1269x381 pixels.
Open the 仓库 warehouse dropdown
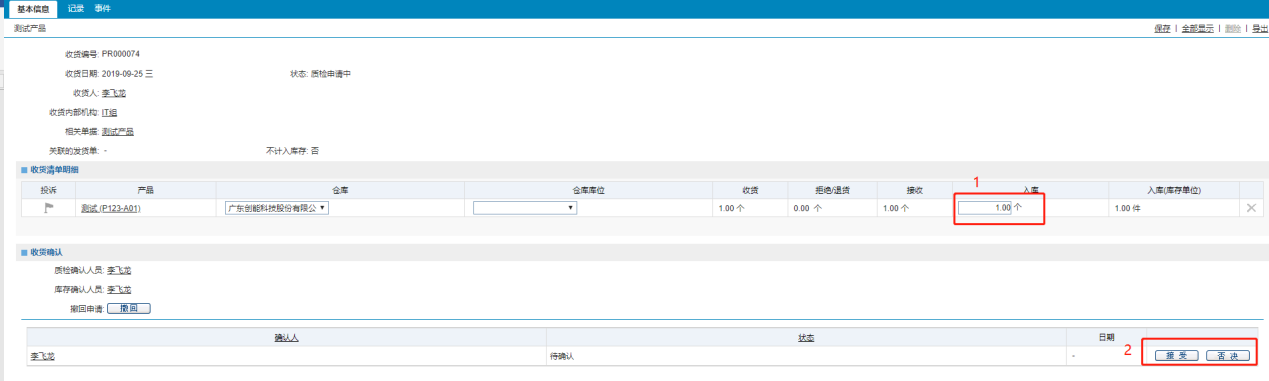(x=277, y=208)
